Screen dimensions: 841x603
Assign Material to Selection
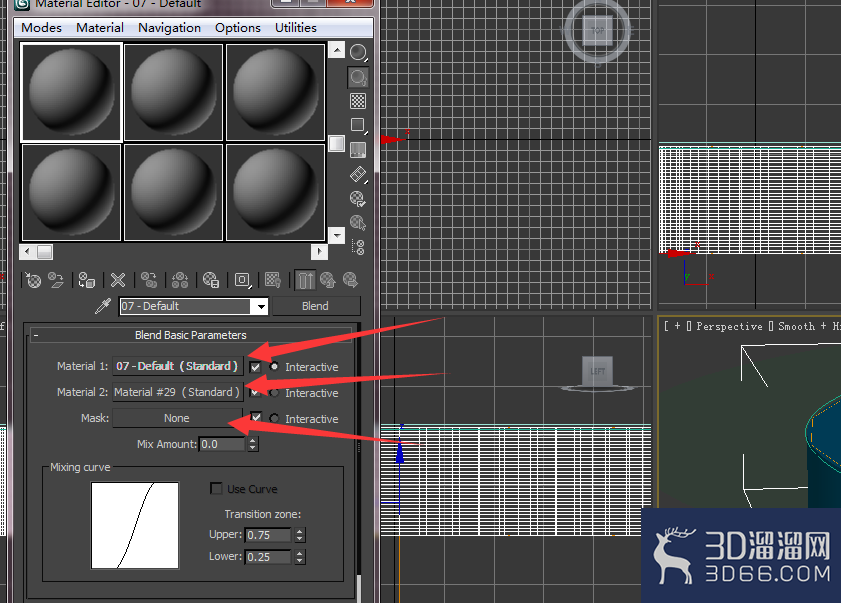click(87, 280)
